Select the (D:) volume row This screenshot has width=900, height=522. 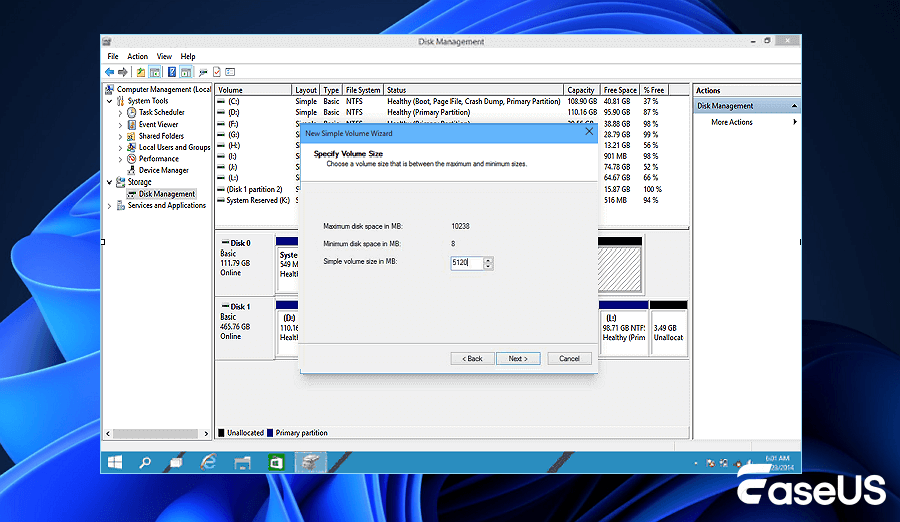click(451, 113)
